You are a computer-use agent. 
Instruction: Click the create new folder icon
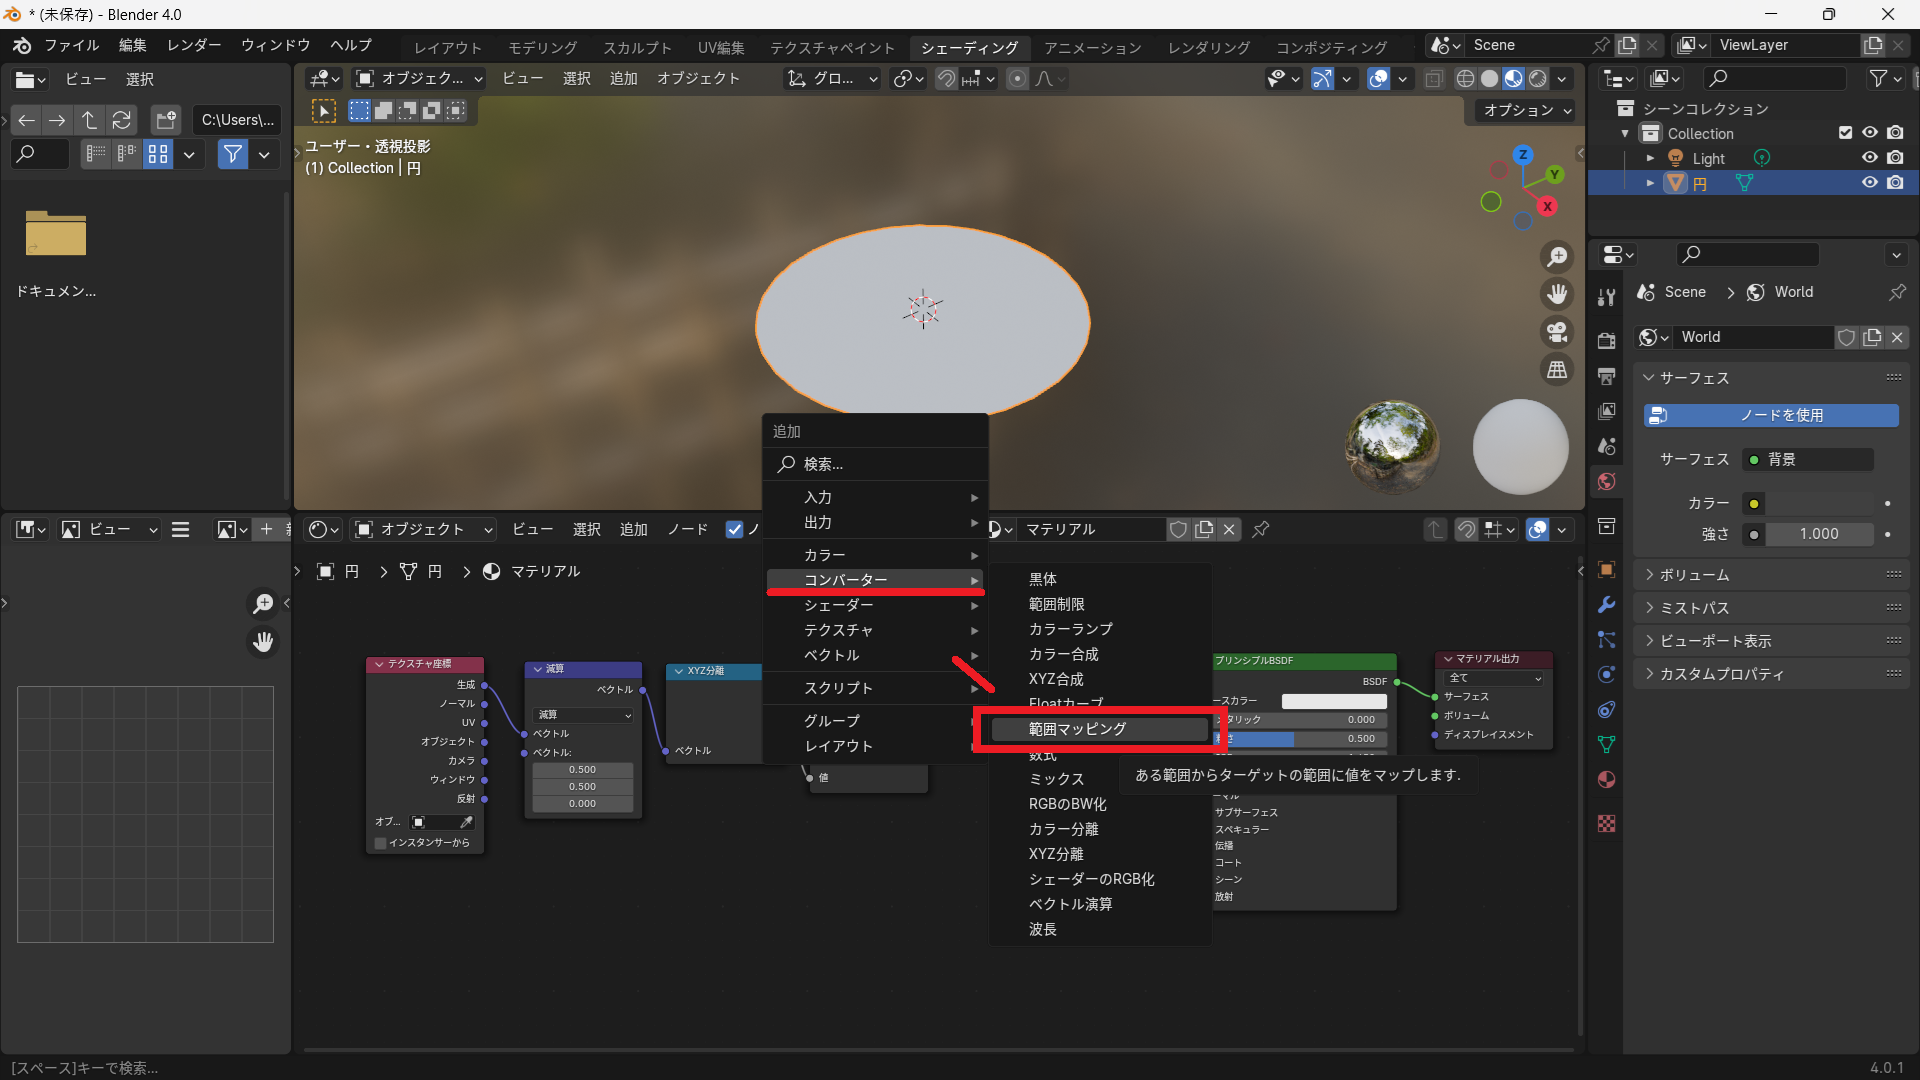[x=166, y=120]
